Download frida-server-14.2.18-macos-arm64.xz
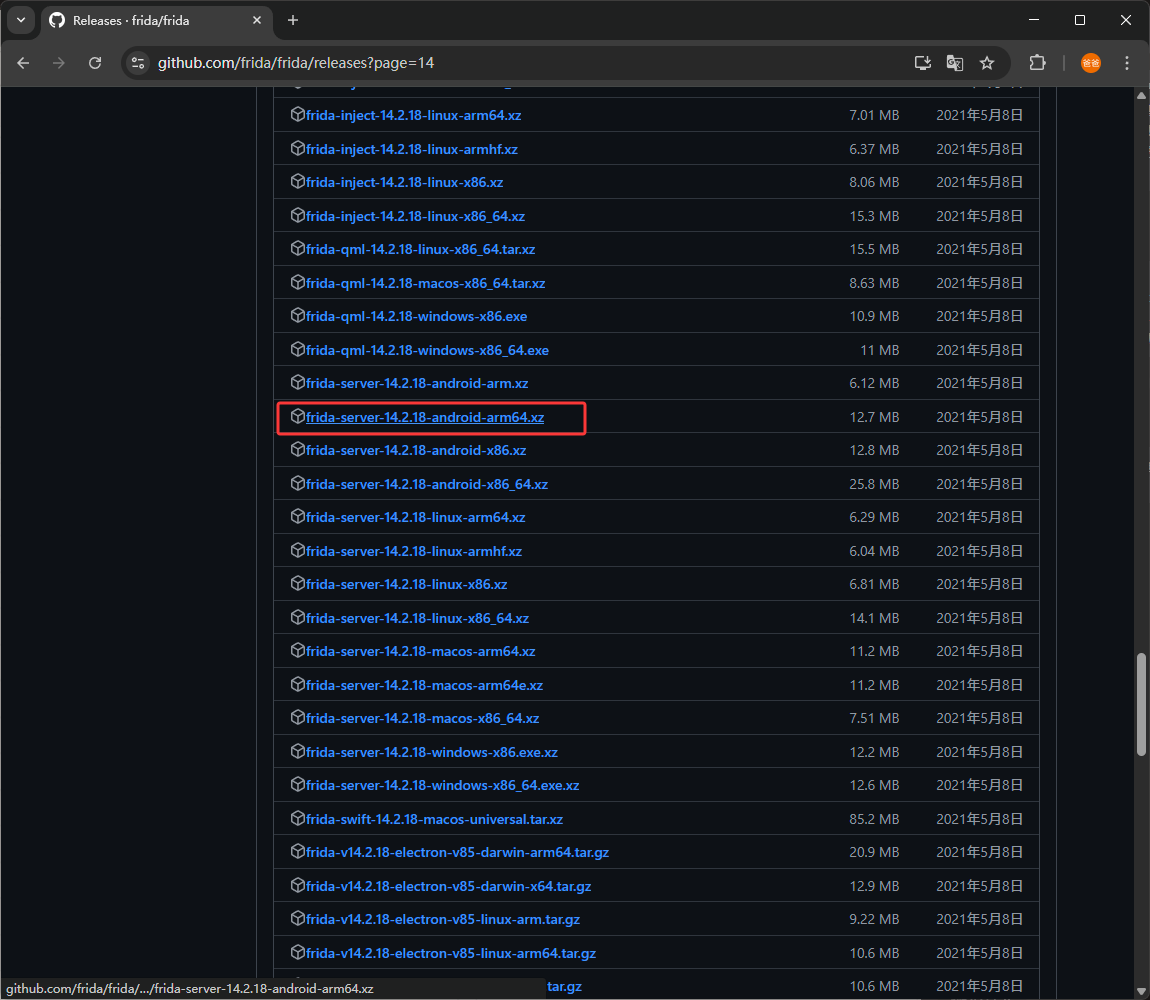Viewport: 1150px width, 1000px height. tap(420, 652)
